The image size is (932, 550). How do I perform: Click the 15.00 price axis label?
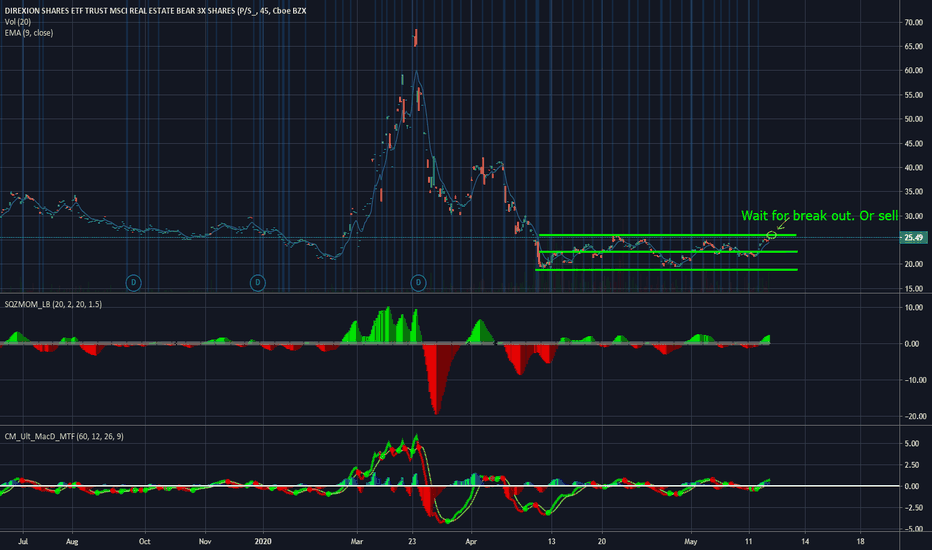click(914, 289)
